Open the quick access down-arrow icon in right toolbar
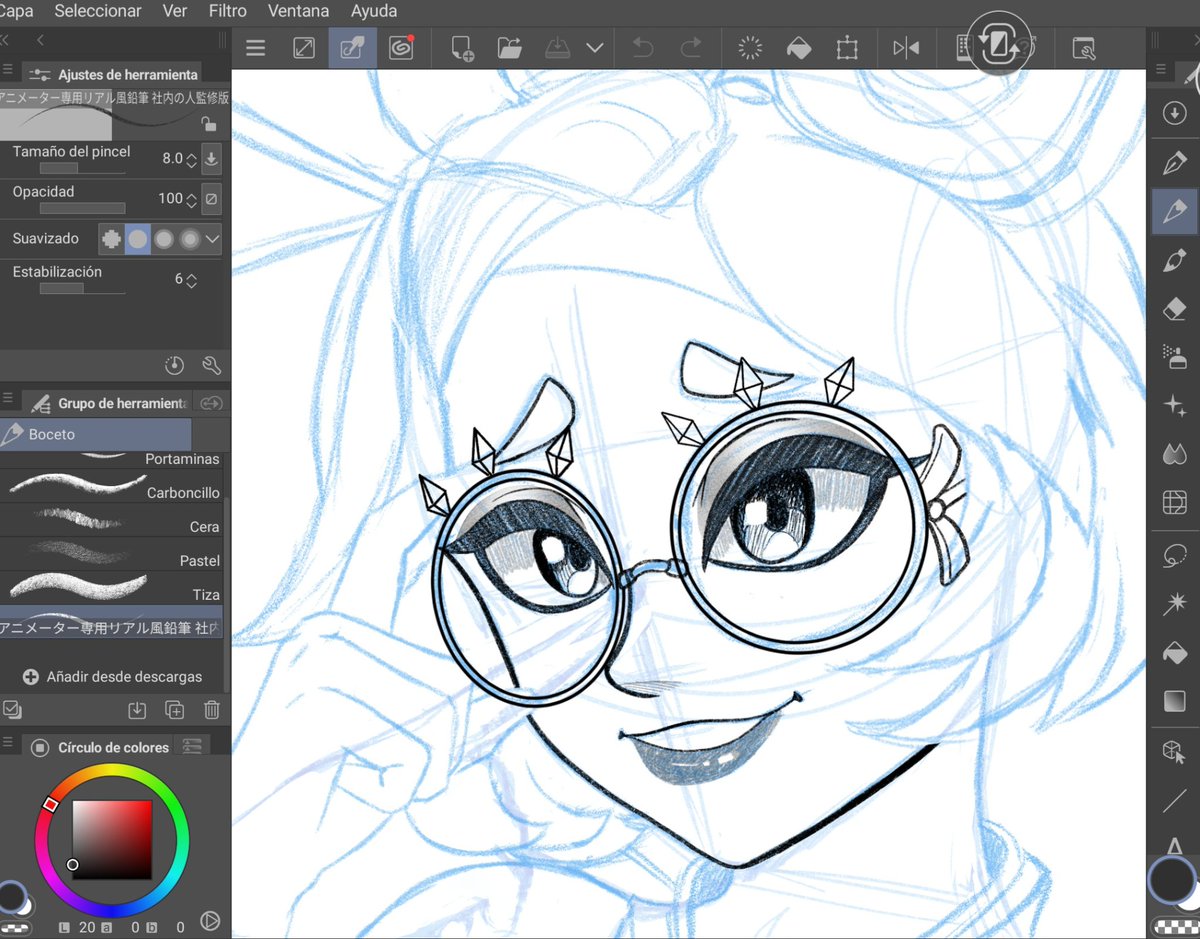This screenshot has width=1200, height=939. pyautogui.click(x=1175, y=114)
